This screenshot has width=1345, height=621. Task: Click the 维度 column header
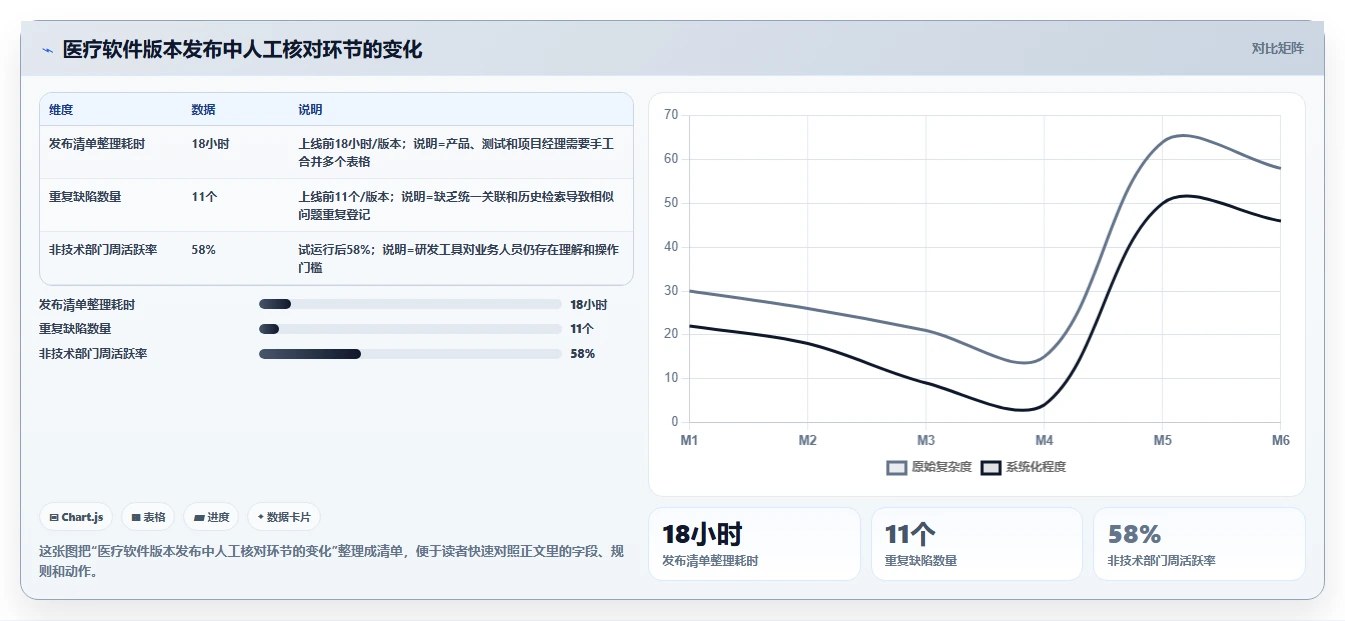[61, 110]
